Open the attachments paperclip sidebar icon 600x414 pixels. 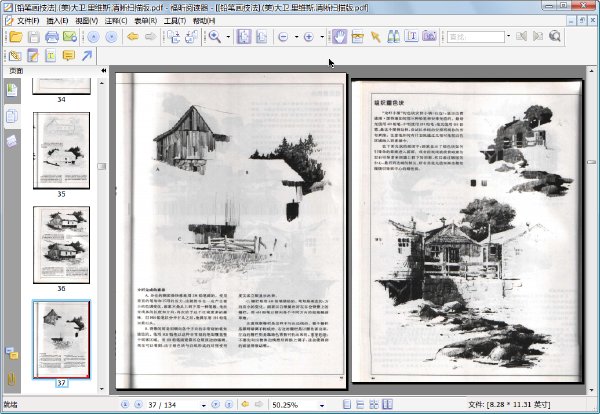pyautogui.click(x=12, y=379)
